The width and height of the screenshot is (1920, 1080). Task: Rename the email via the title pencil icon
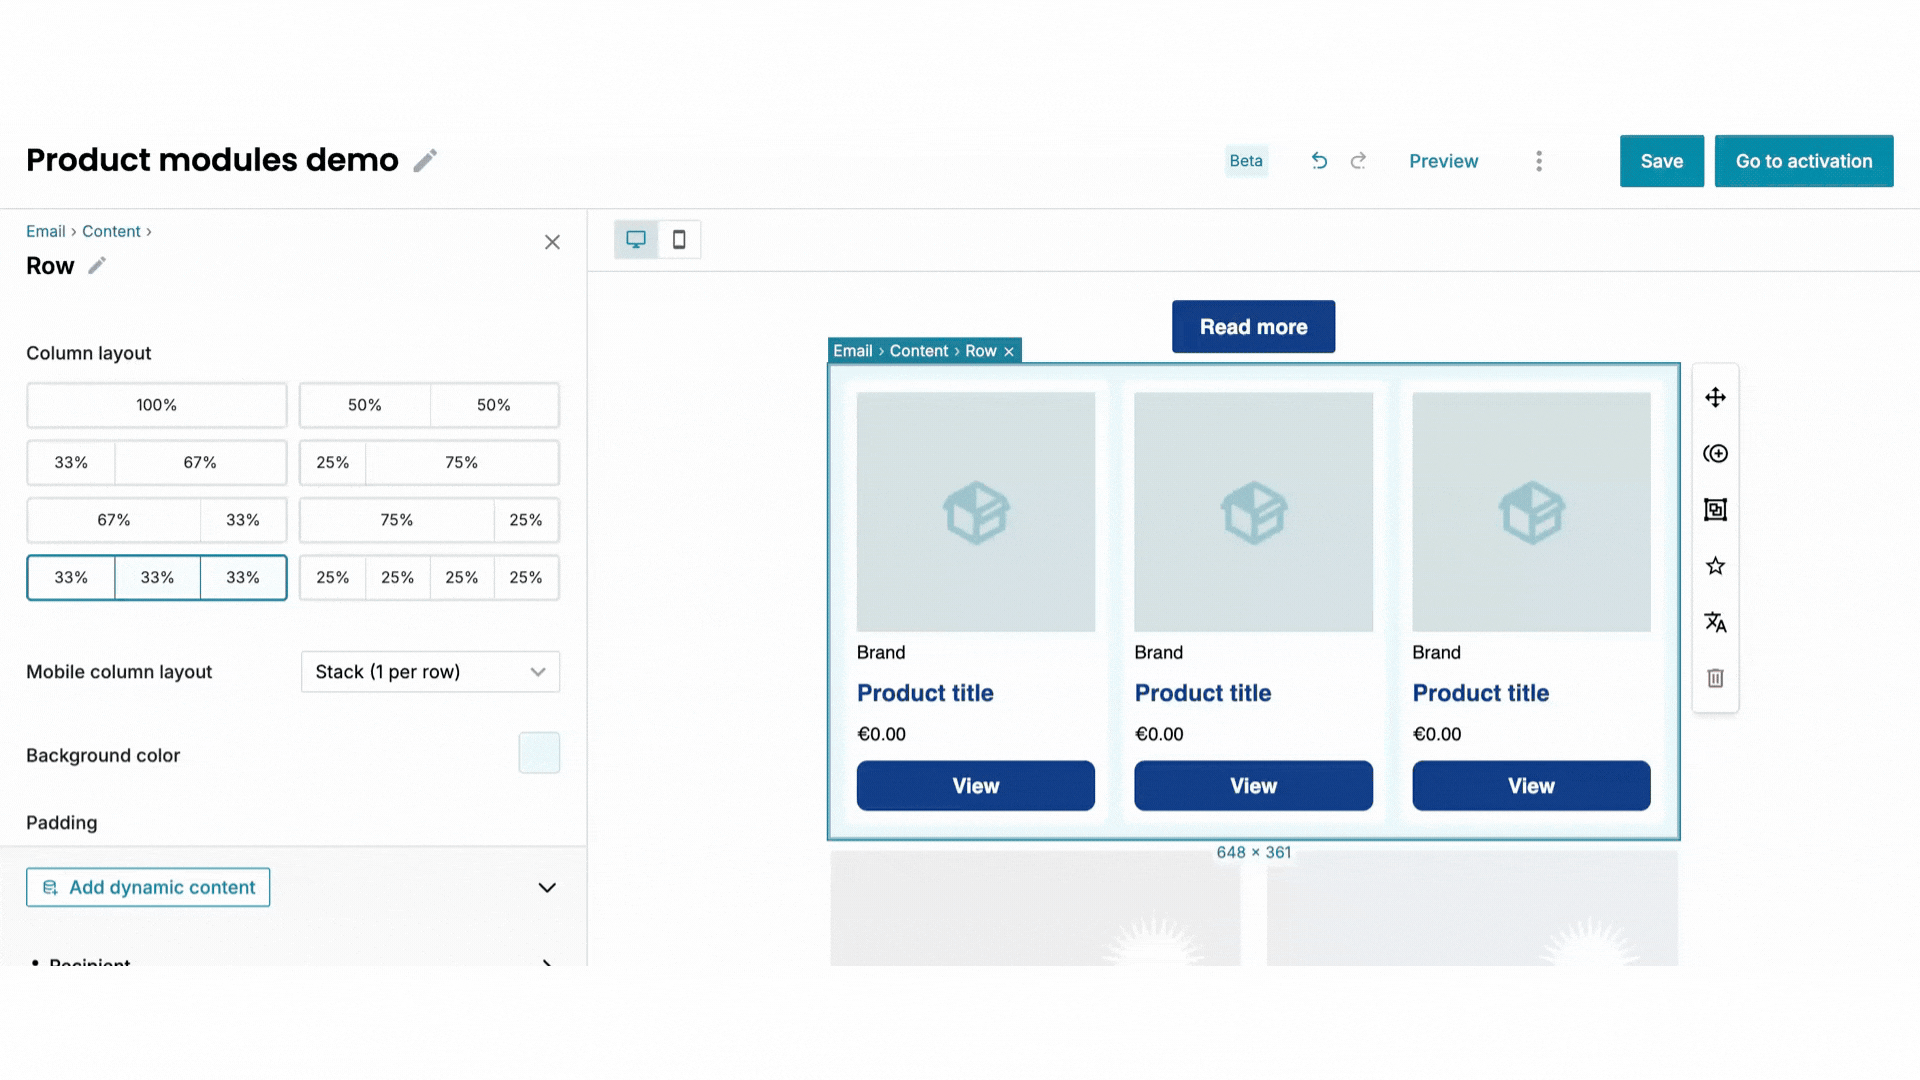(425, 160)
